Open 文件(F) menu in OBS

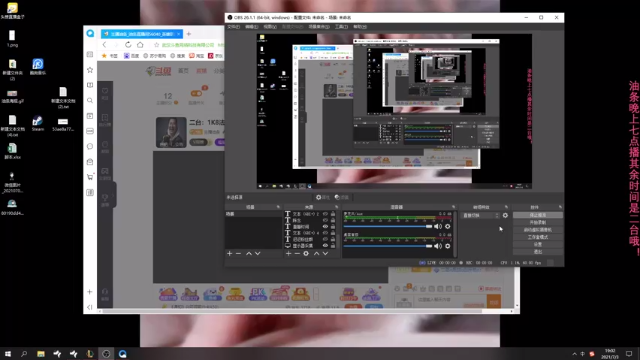pos(233,27)
